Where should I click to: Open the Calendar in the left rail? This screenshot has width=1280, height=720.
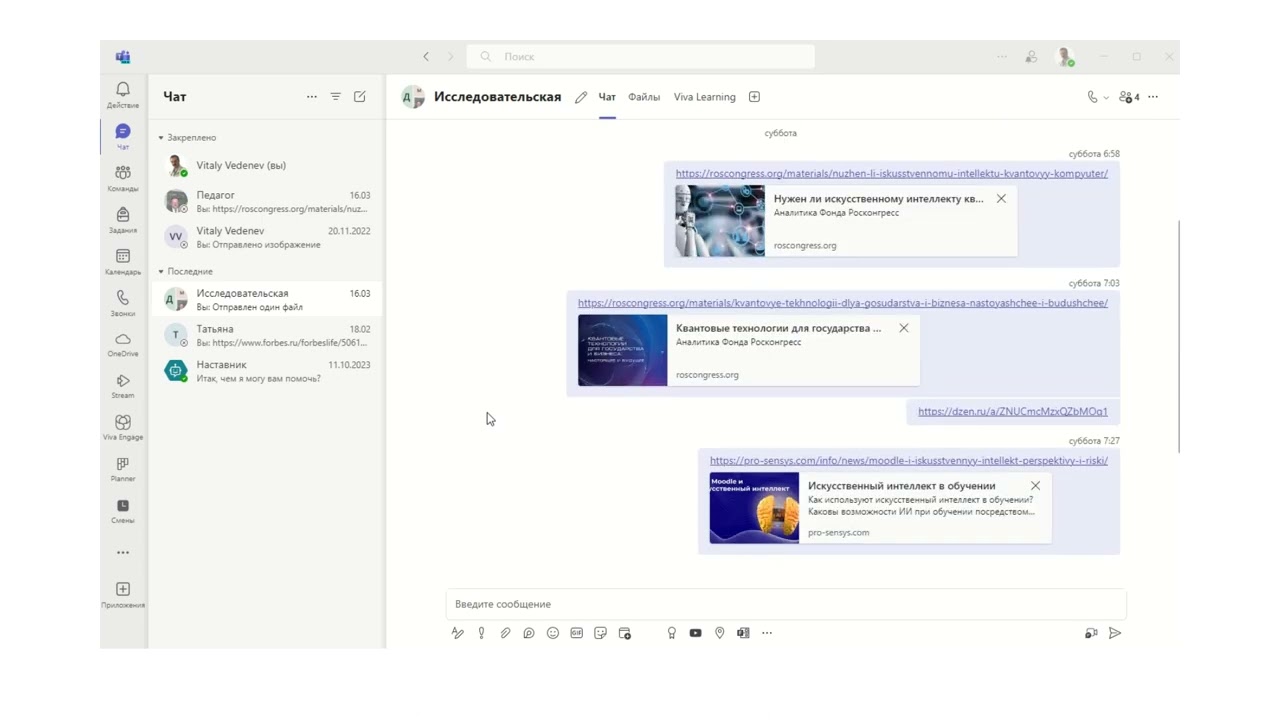123,262
